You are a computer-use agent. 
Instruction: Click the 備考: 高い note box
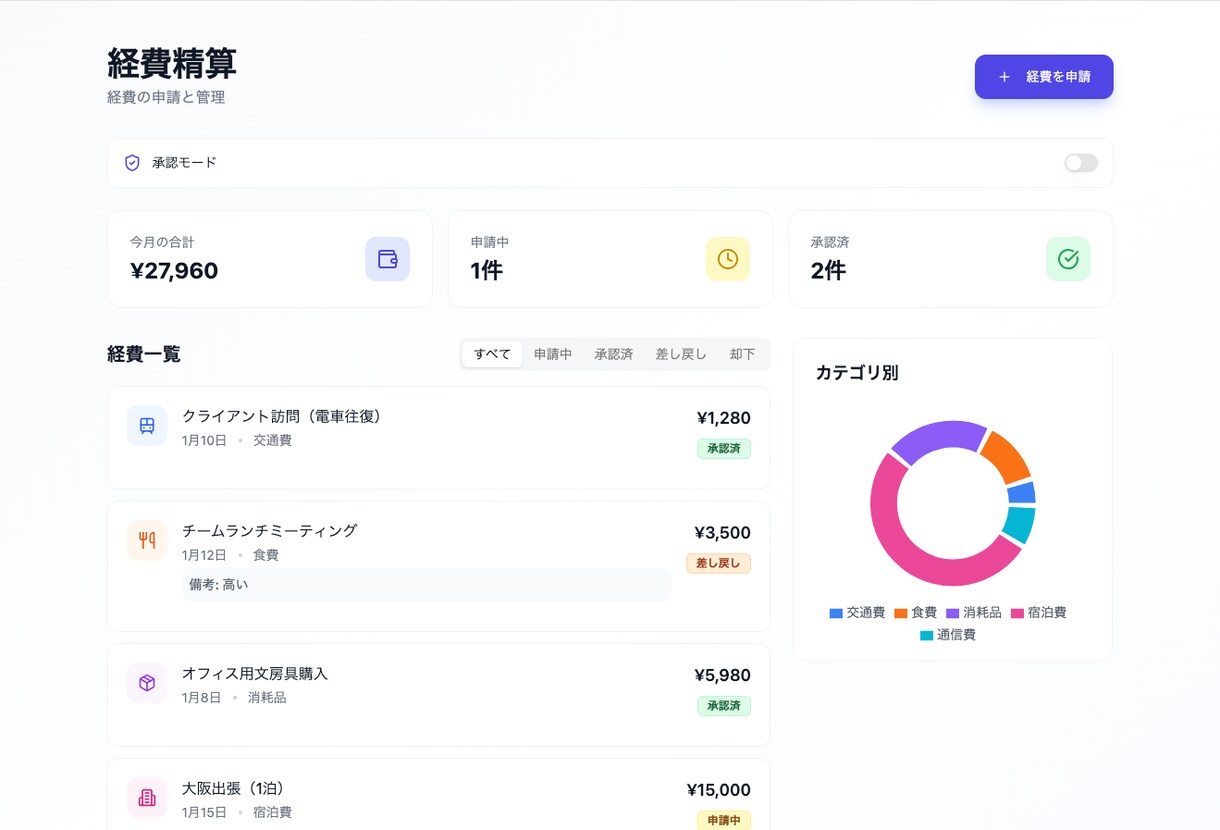coord(426,585)
